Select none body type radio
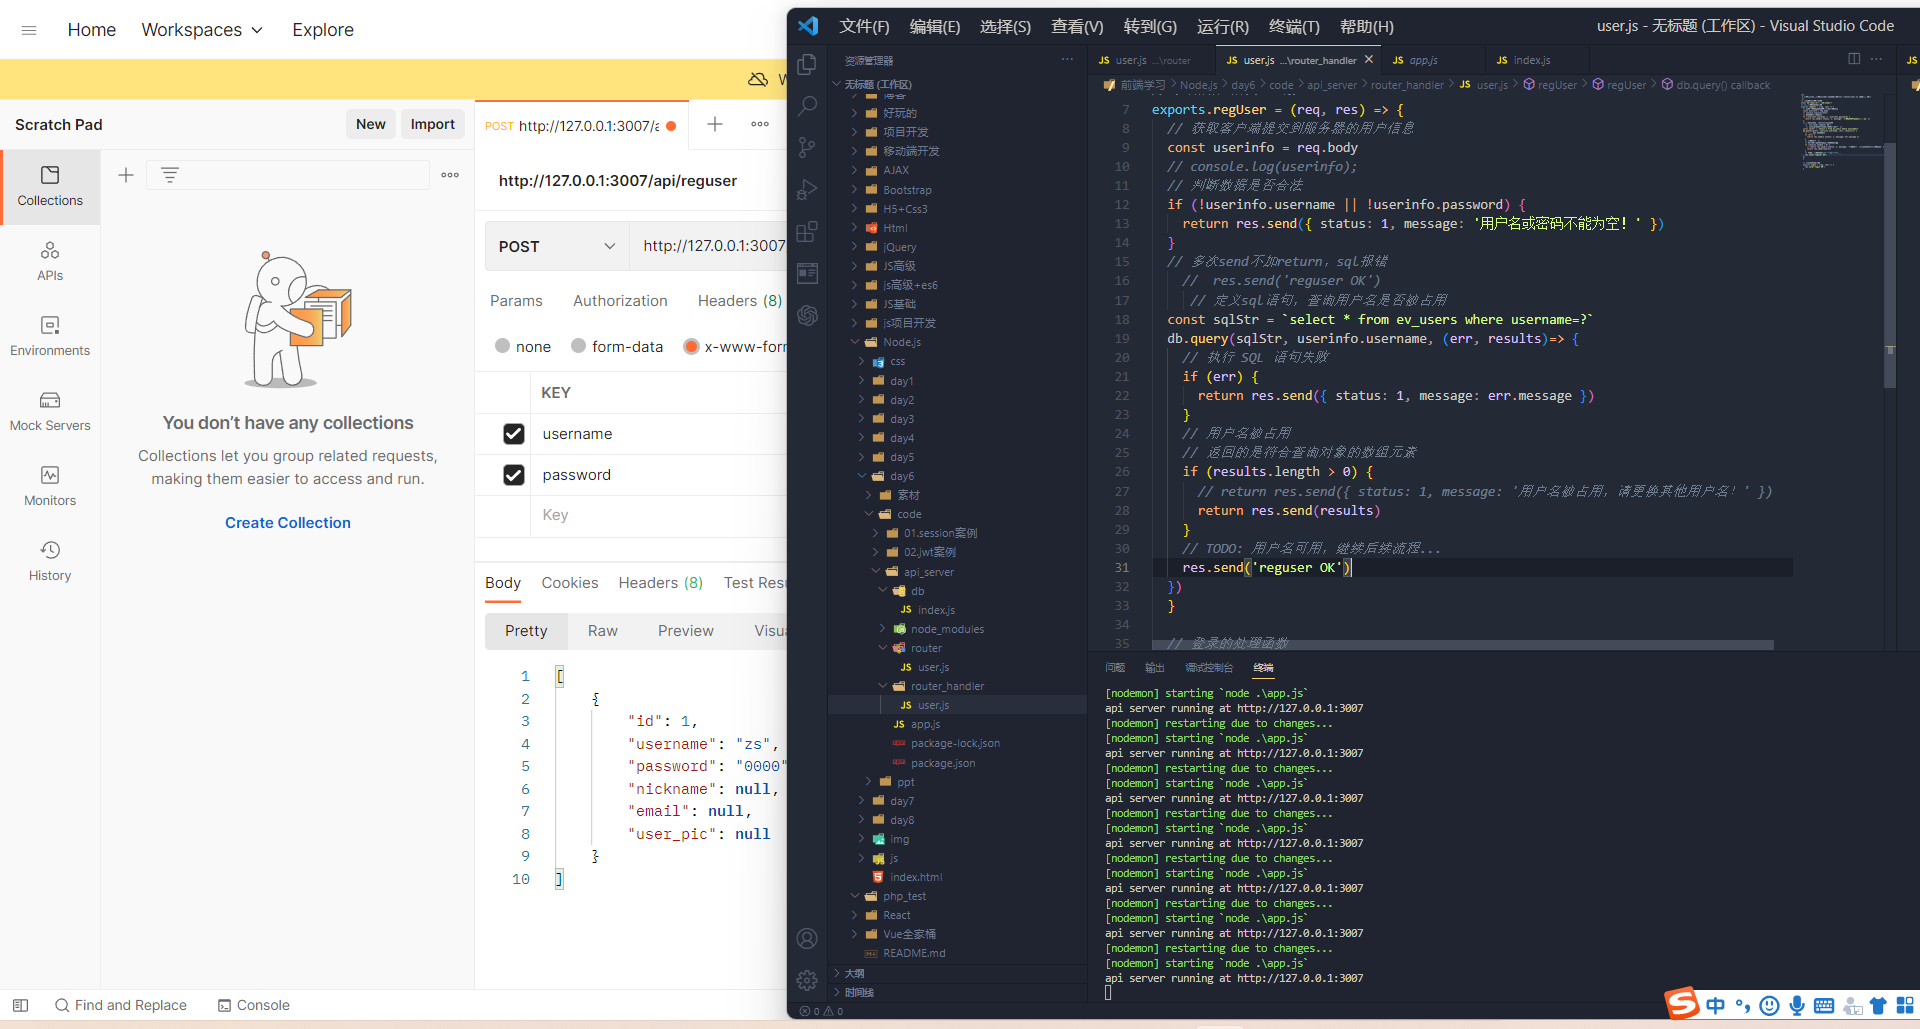 503,346
